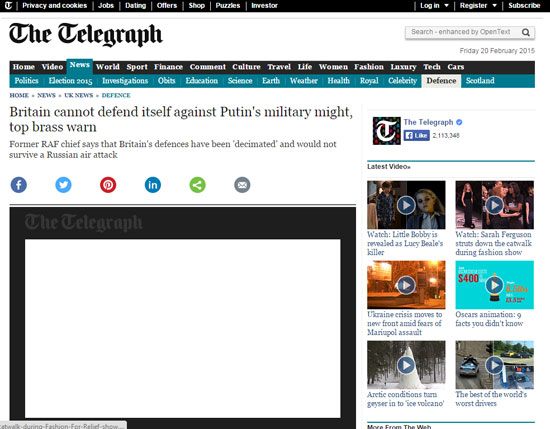Expand the Register dropdown arrow

(x=495, y=6)
